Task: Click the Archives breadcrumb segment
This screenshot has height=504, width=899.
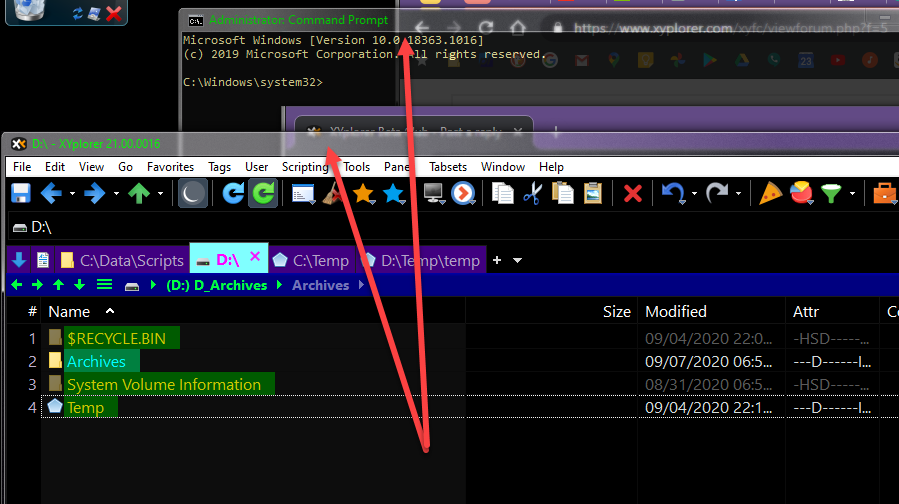Action: pos(320,285)
